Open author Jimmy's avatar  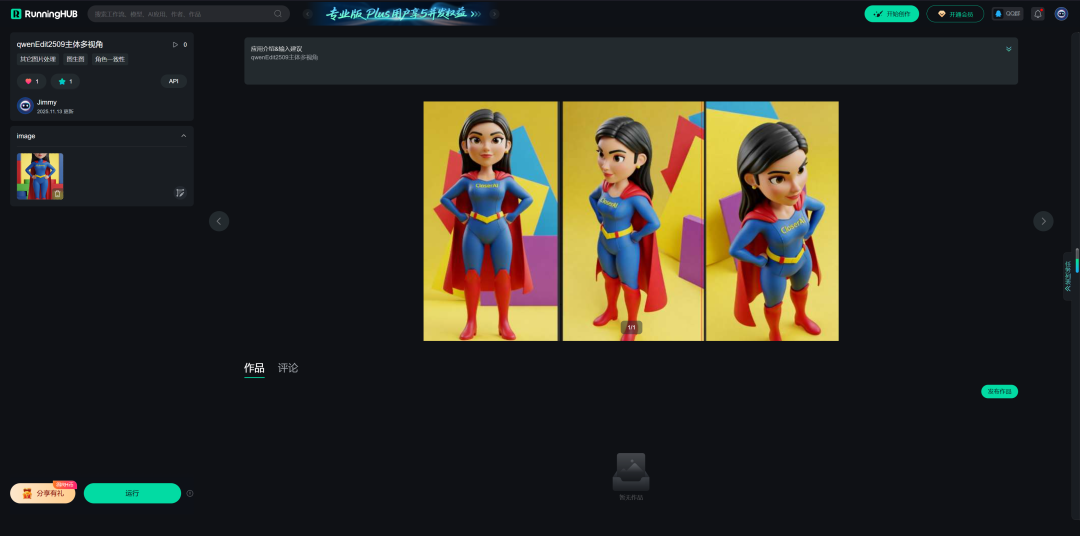[25, 105]
